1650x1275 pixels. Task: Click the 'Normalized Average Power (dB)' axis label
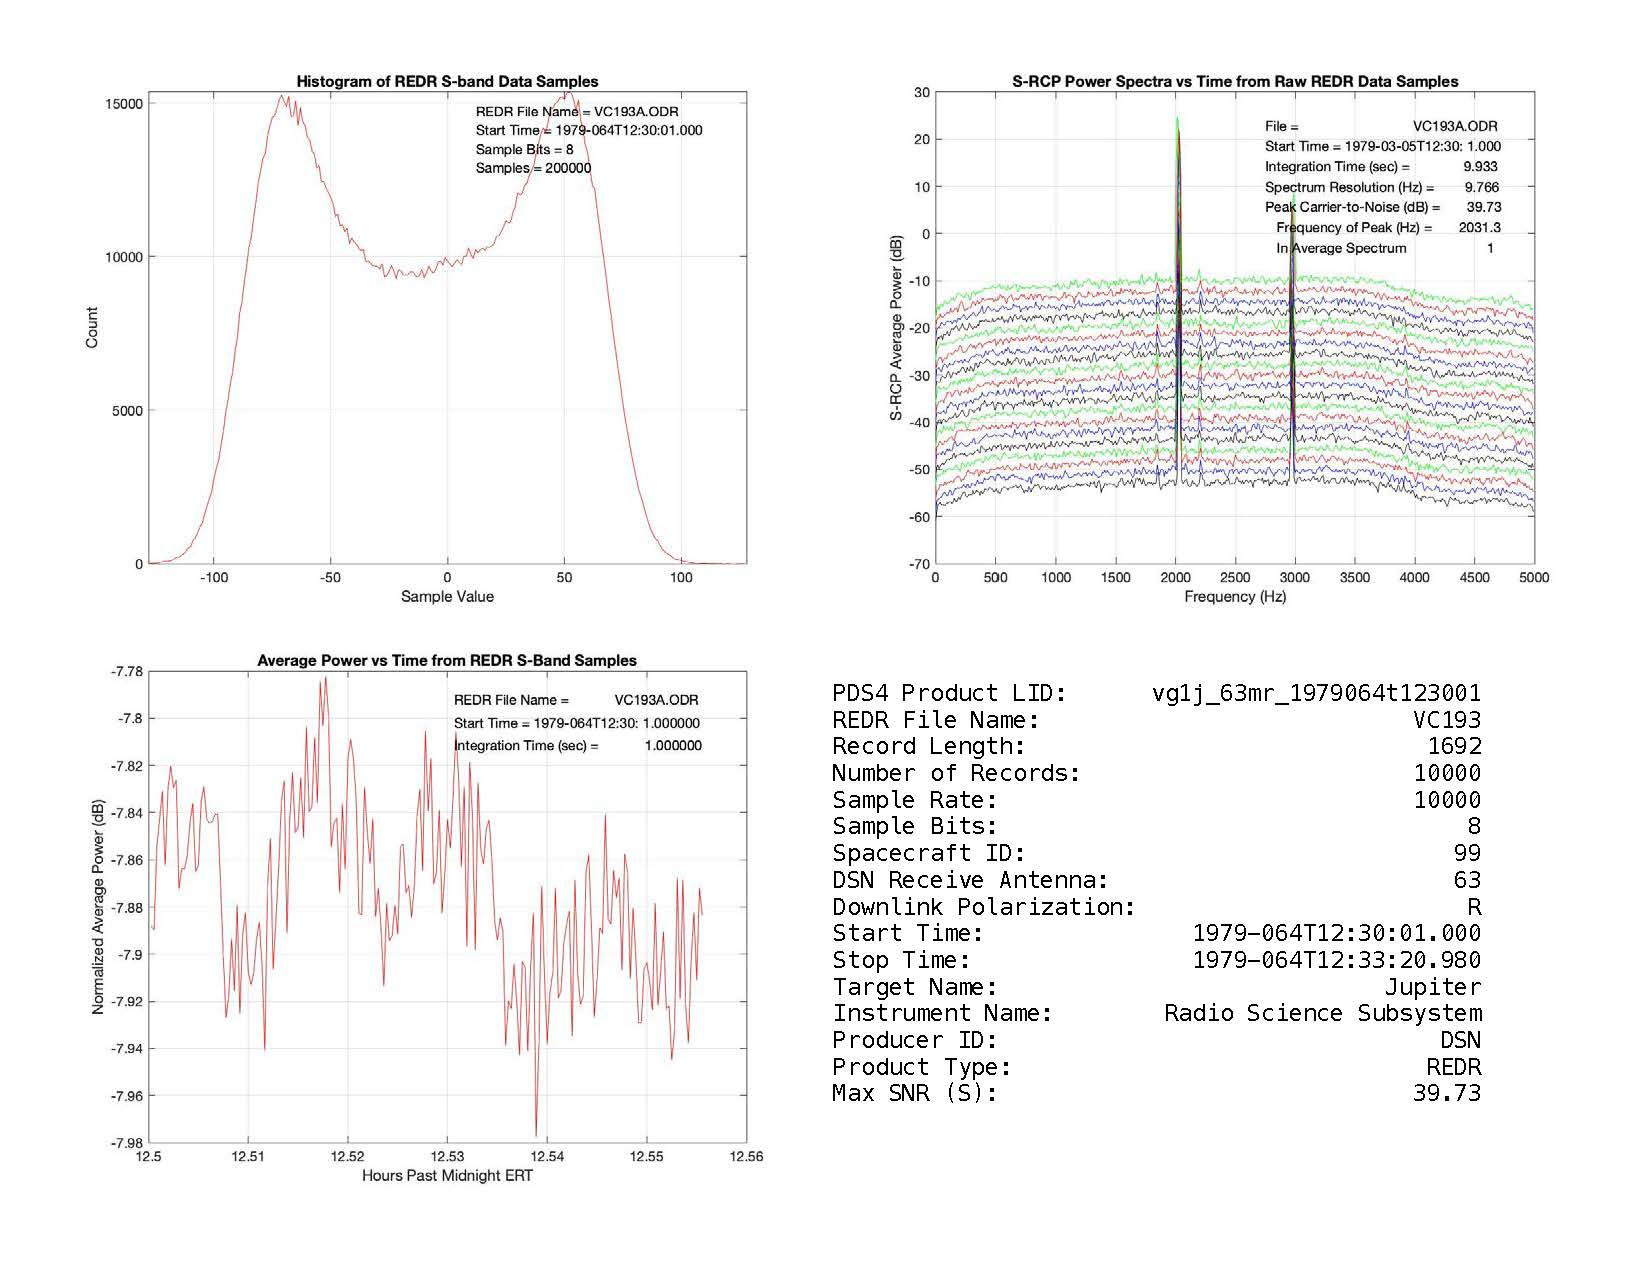pyautogui.click(x=98, y=907)
